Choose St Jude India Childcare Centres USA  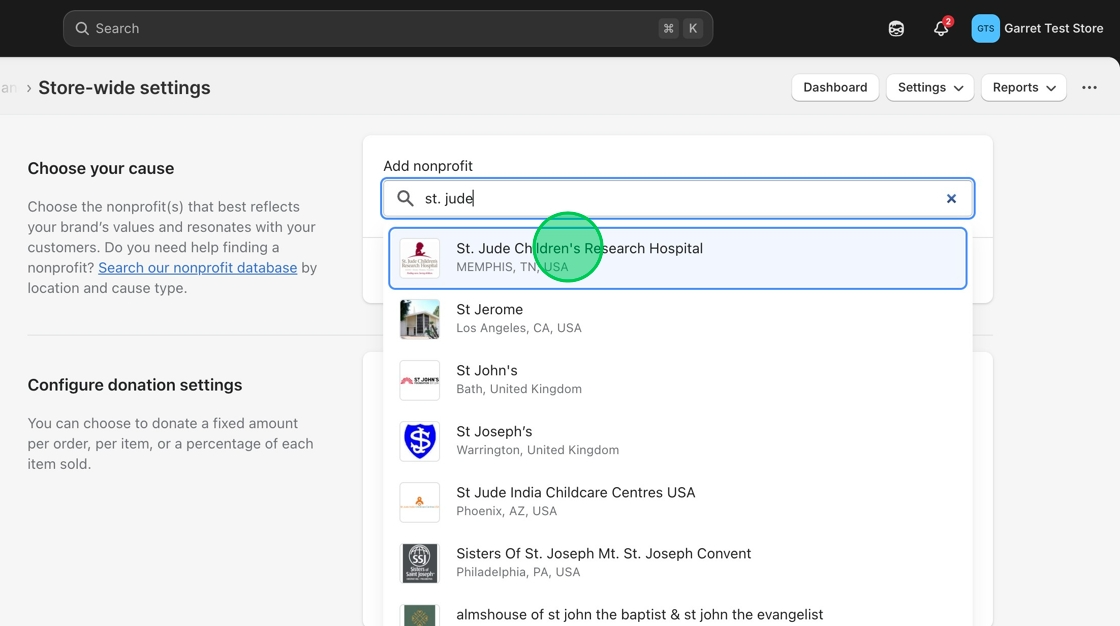point(678,502)
